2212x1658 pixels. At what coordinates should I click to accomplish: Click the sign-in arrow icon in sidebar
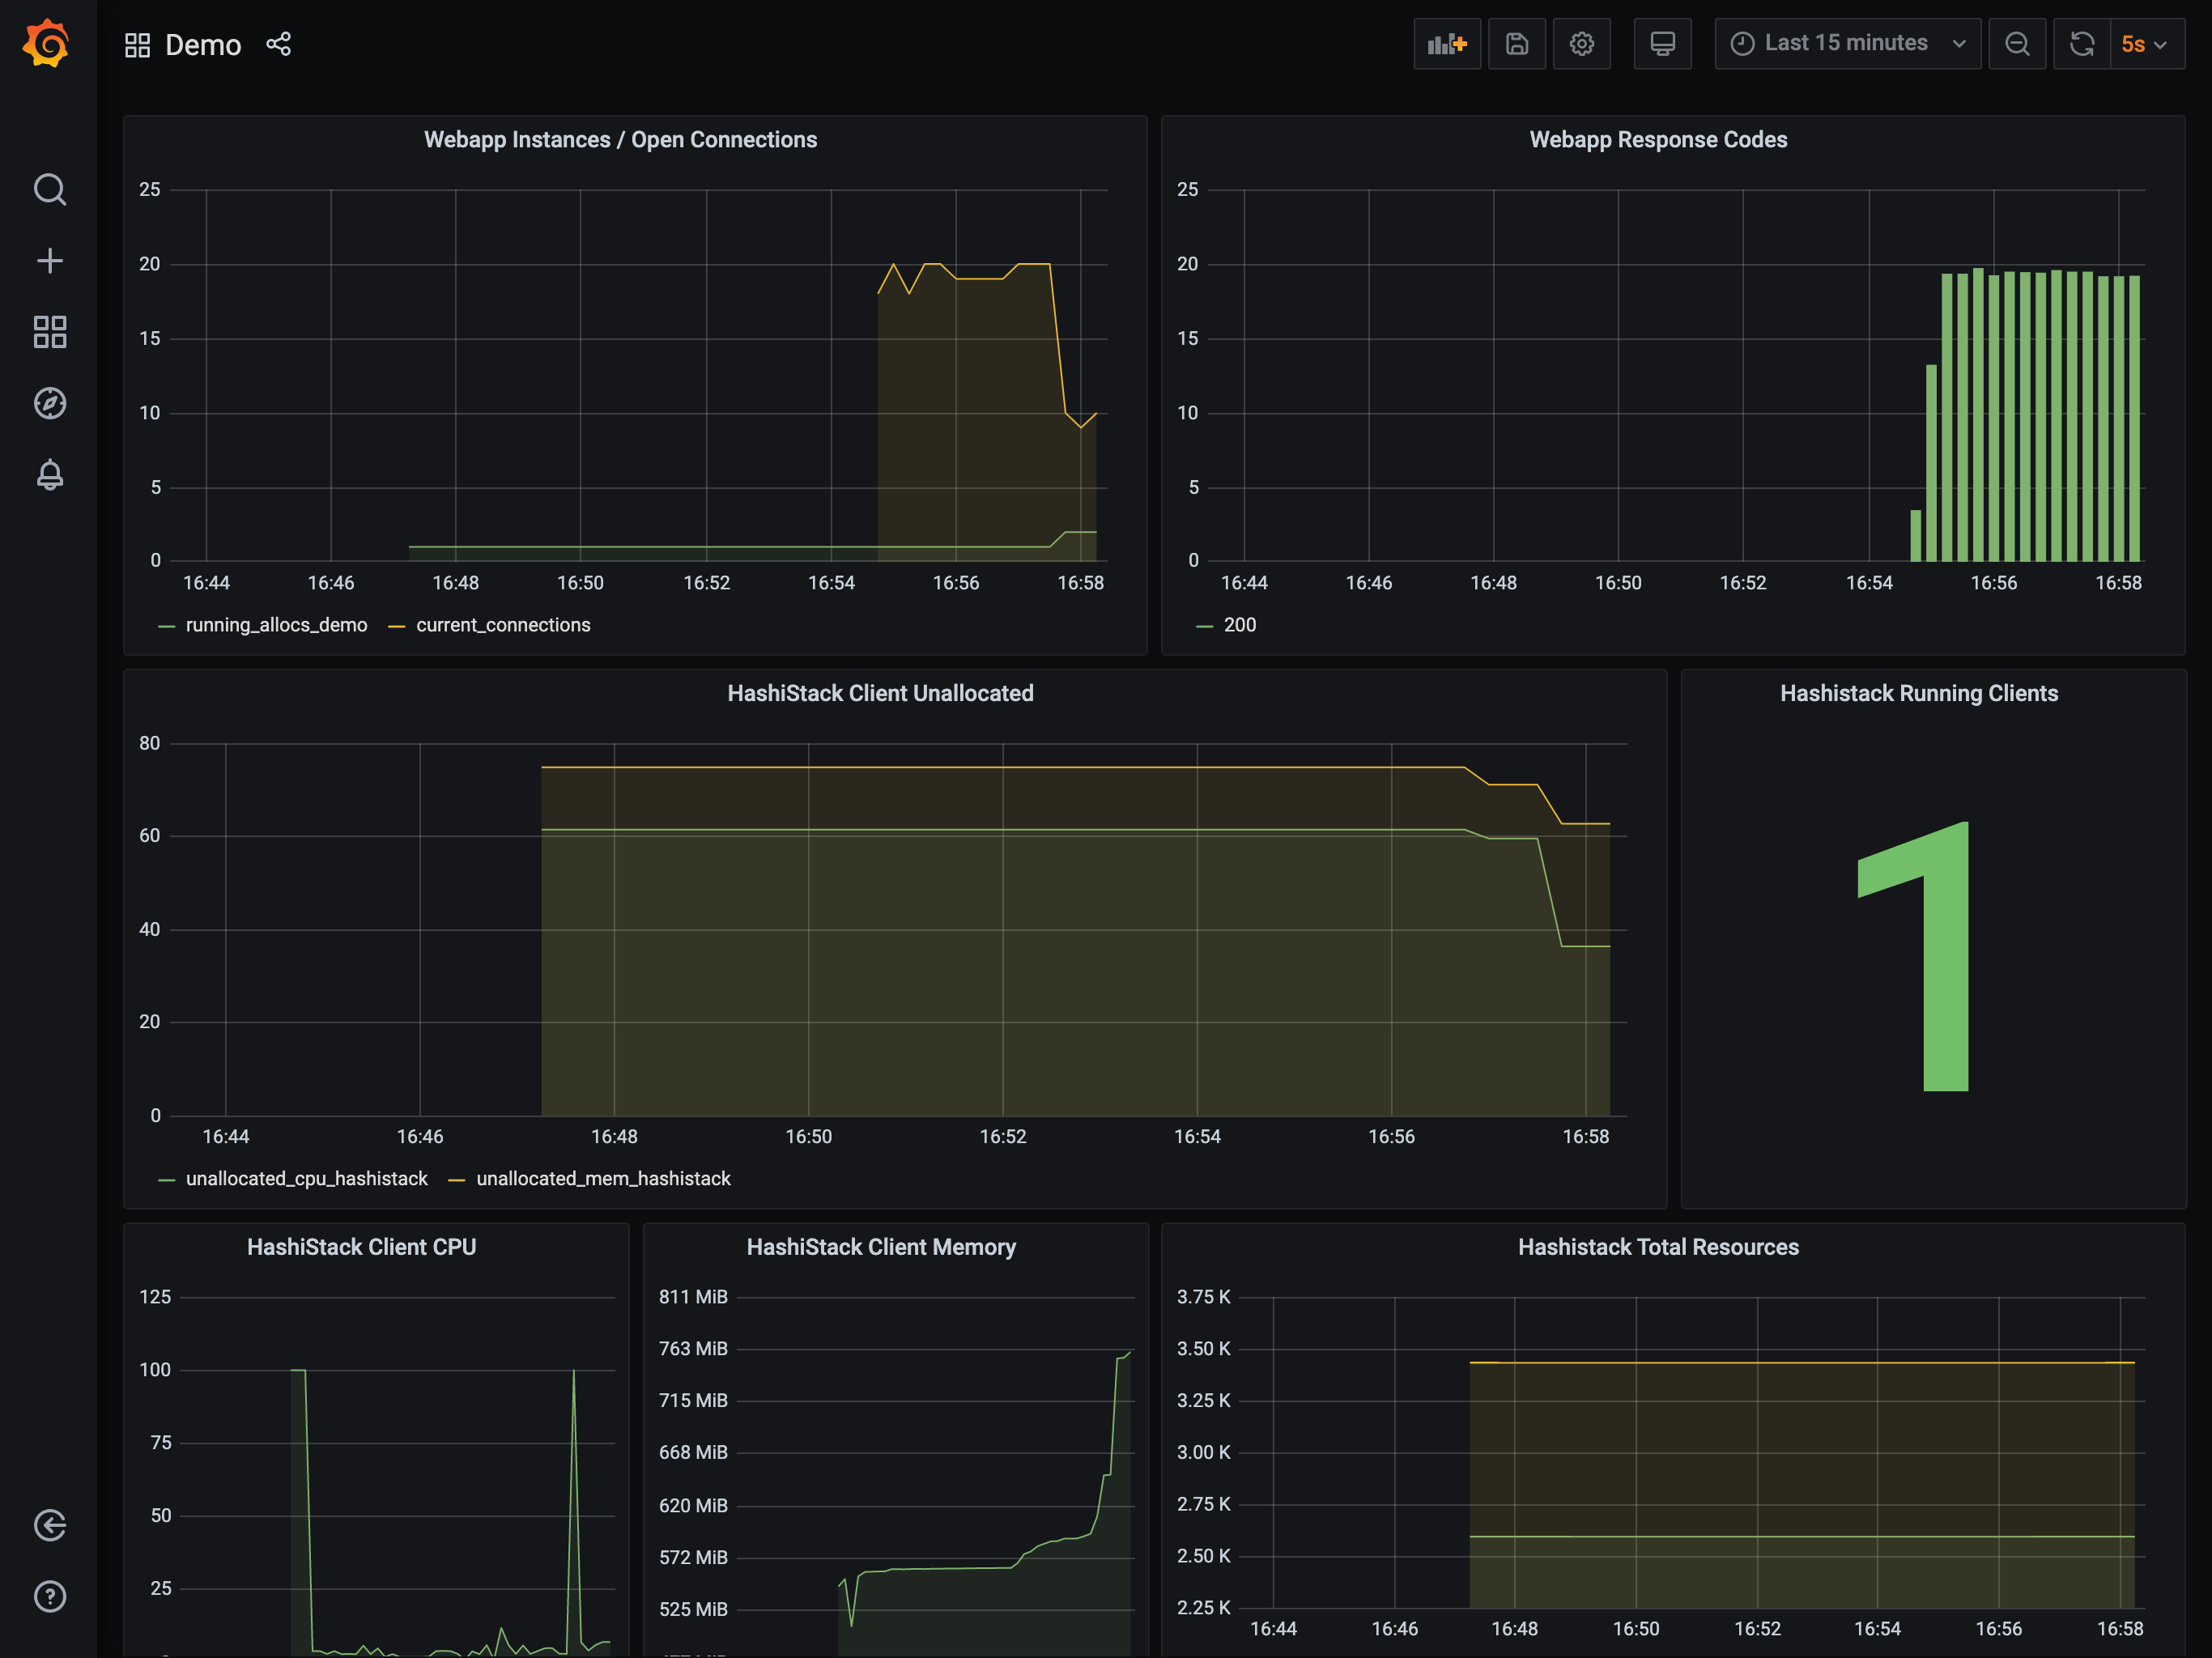pos(49,1525)
